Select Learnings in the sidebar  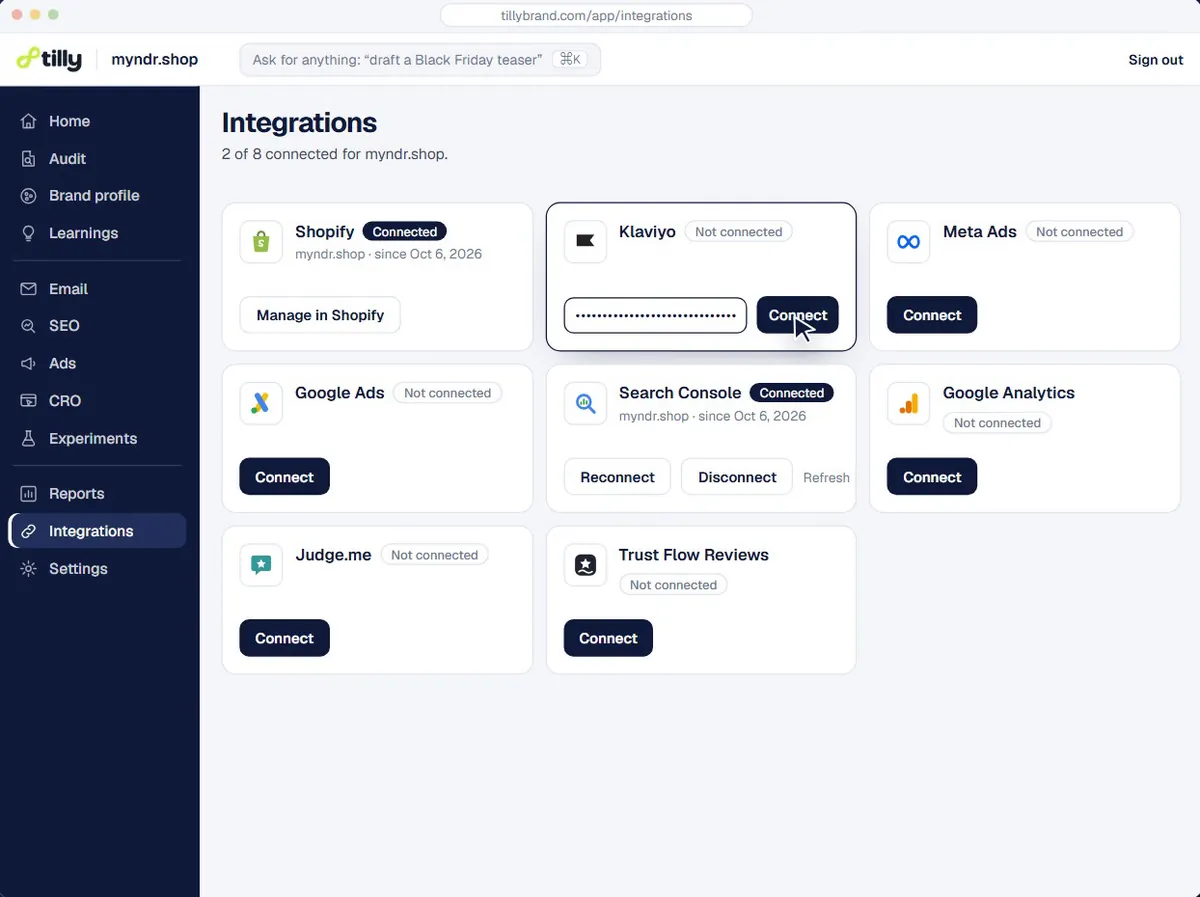97,233
